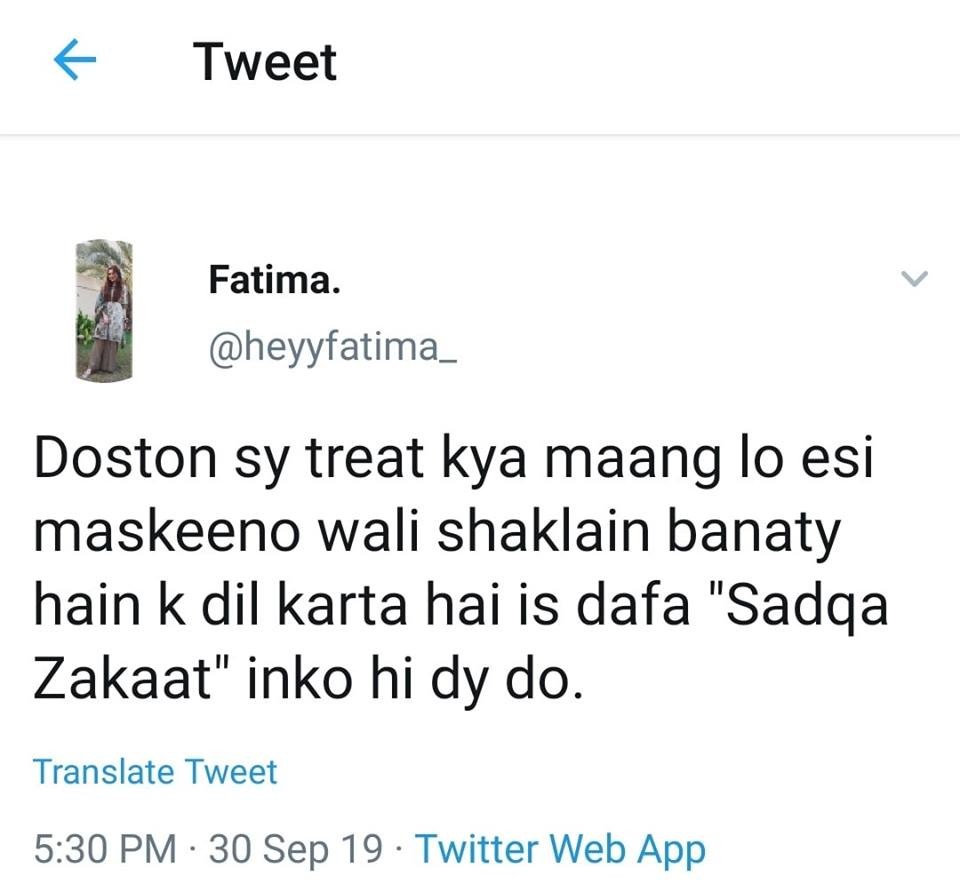Open the Twitter Web App source link
Viewport: 960px width, 892px height.
click(x=560, y=849)
